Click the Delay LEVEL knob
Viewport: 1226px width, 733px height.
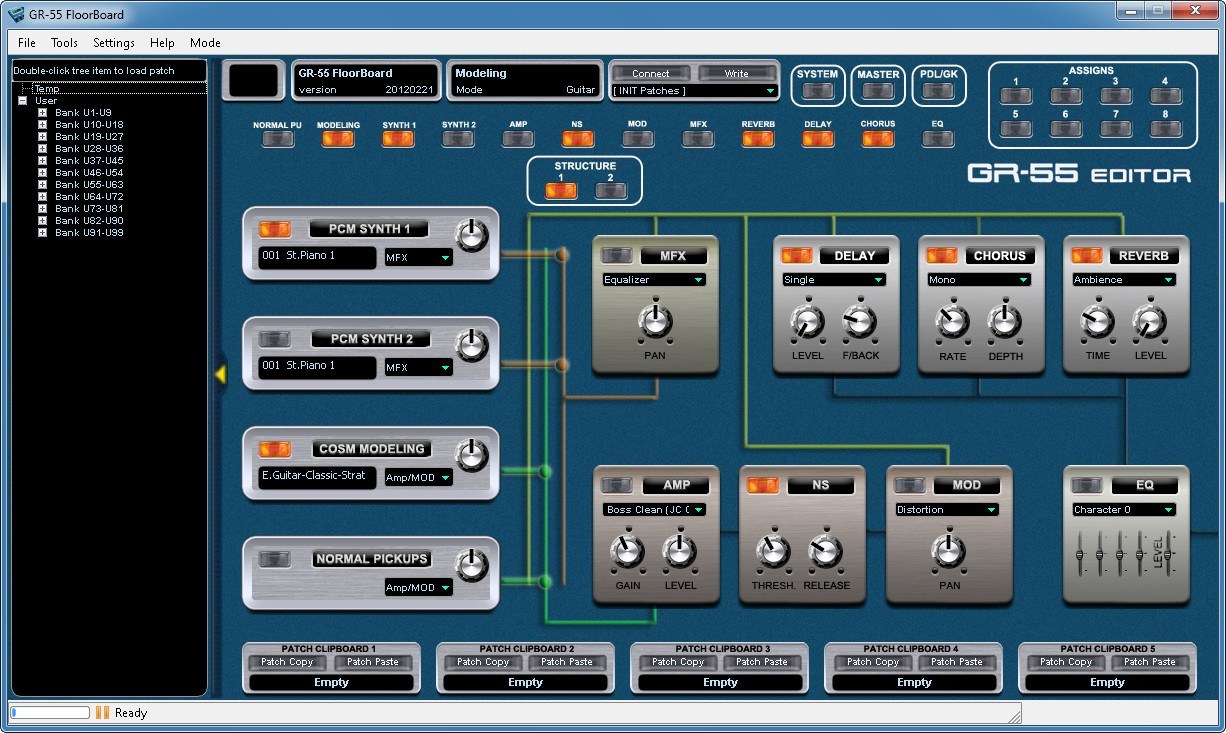pos(807,322)
